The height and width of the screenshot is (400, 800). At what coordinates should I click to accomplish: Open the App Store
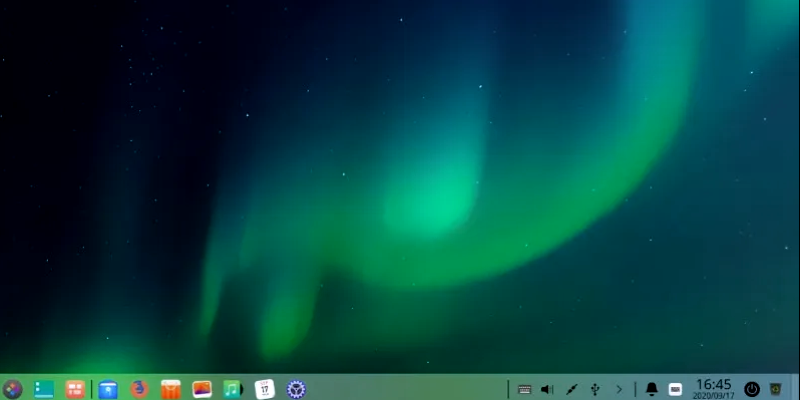pyautogui.click(x=171, y=389)
